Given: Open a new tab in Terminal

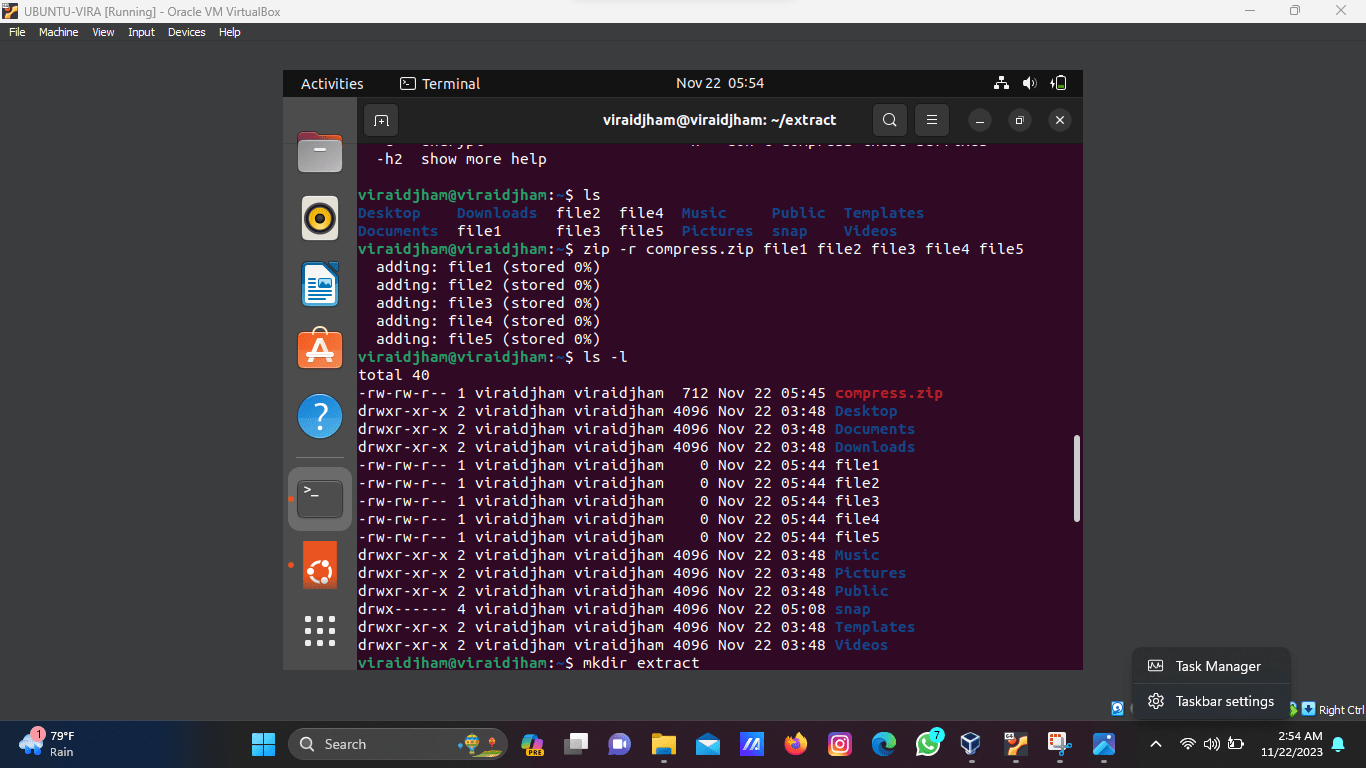Looking at the screenshot, I should point(381,120).
